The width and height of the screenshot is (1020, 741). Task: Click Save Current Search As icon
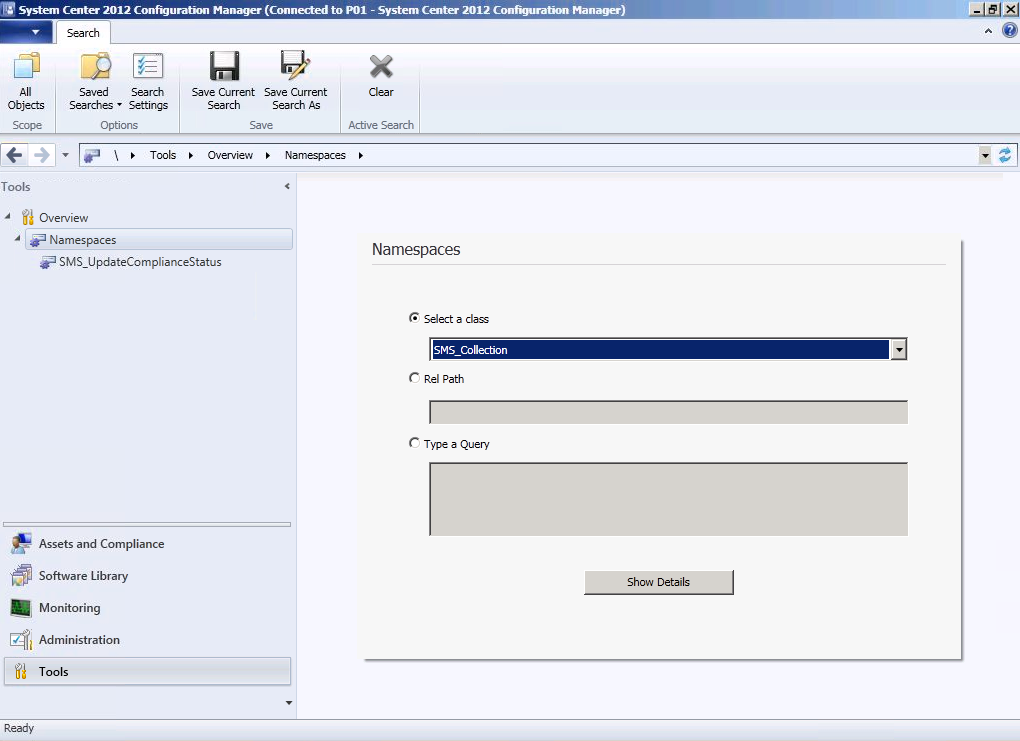[295, 66]
